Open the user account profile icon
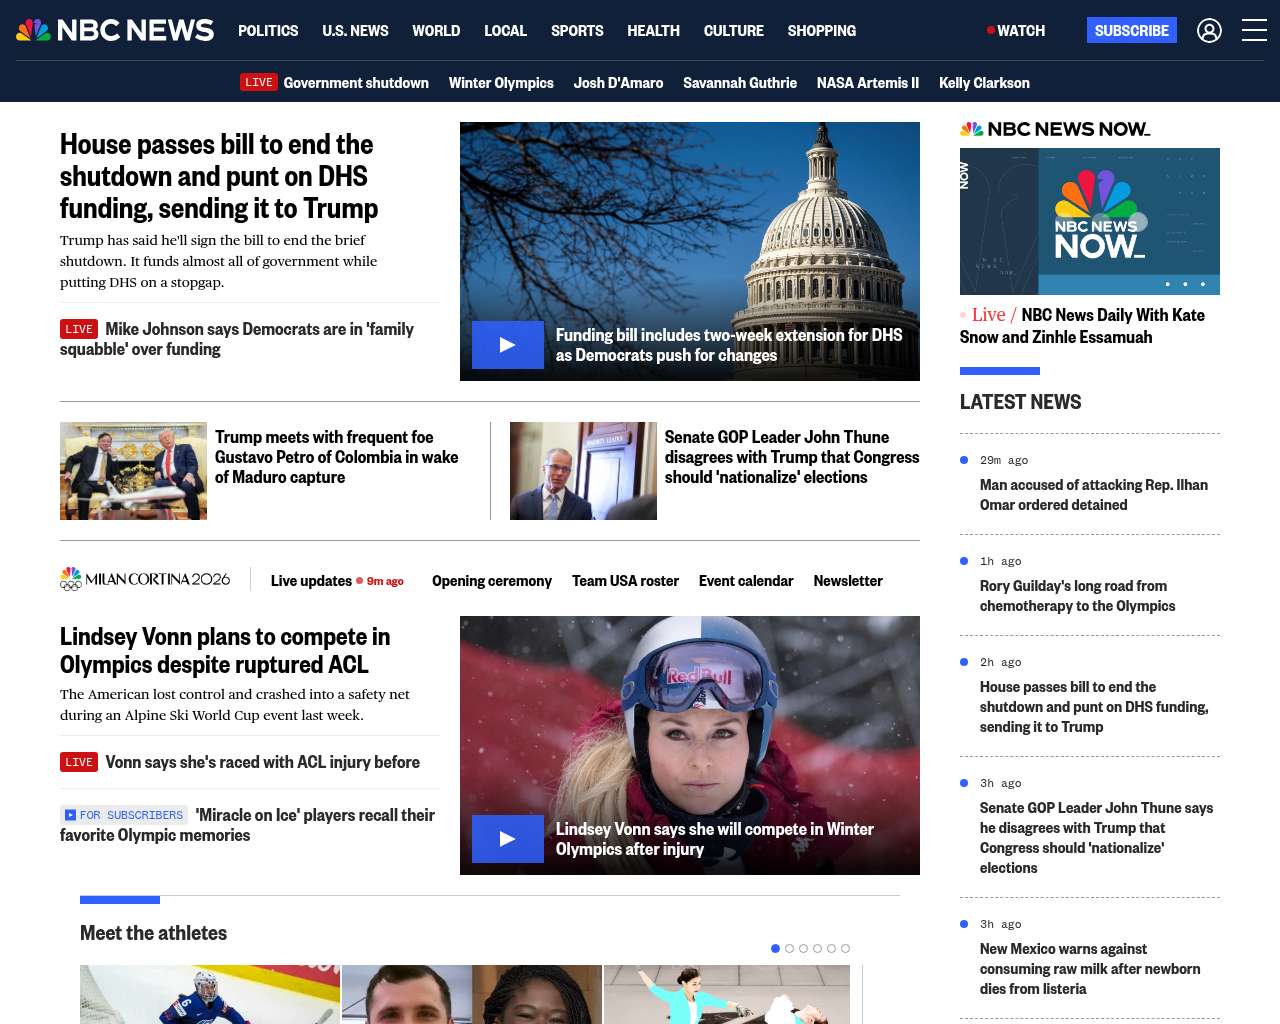The height and width of the screenshot is (1024, 1280). pyautogui.click(x=1209, y=31)
